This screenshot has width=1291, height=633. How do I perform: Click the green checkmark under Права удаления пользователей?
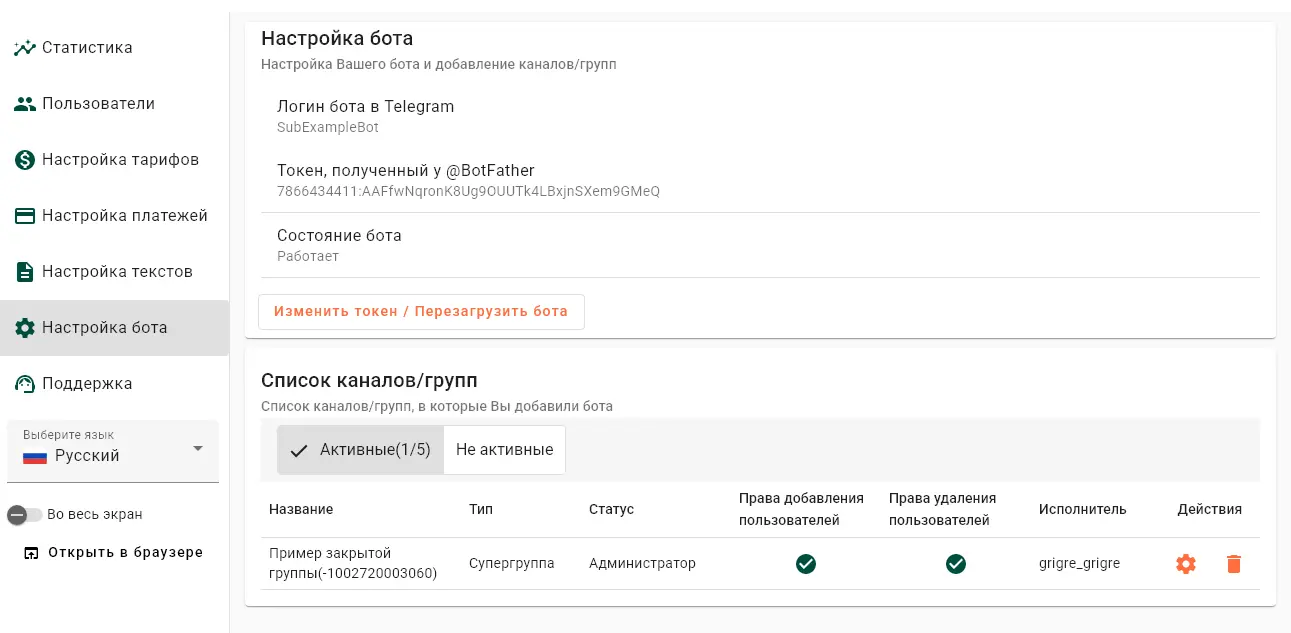[956, 564]
